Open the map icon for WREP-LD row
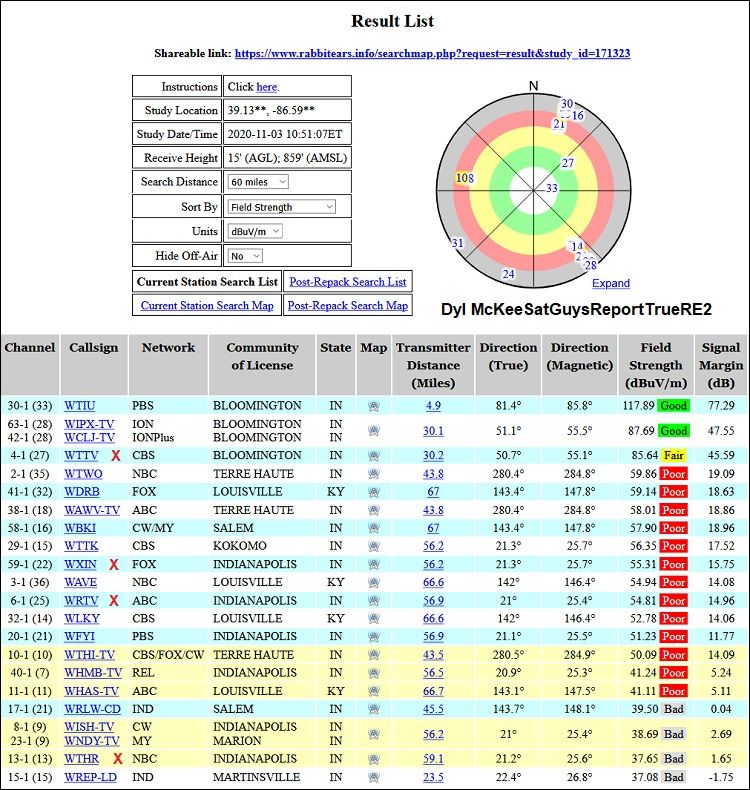Viewport: 750px width, 790px height. pos(373,777)
